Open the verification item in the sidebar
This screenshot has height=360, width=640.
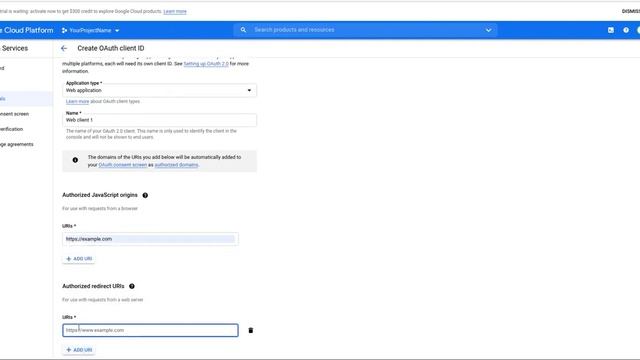click(11, 129)
